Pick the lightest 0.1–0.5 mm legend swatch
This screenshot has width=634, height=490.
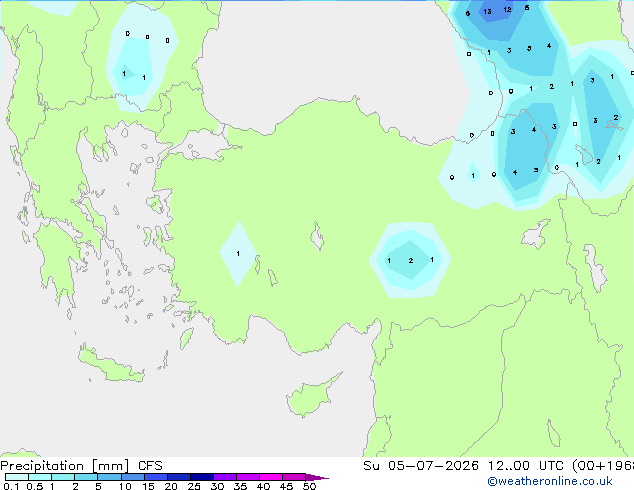(17, 477)
